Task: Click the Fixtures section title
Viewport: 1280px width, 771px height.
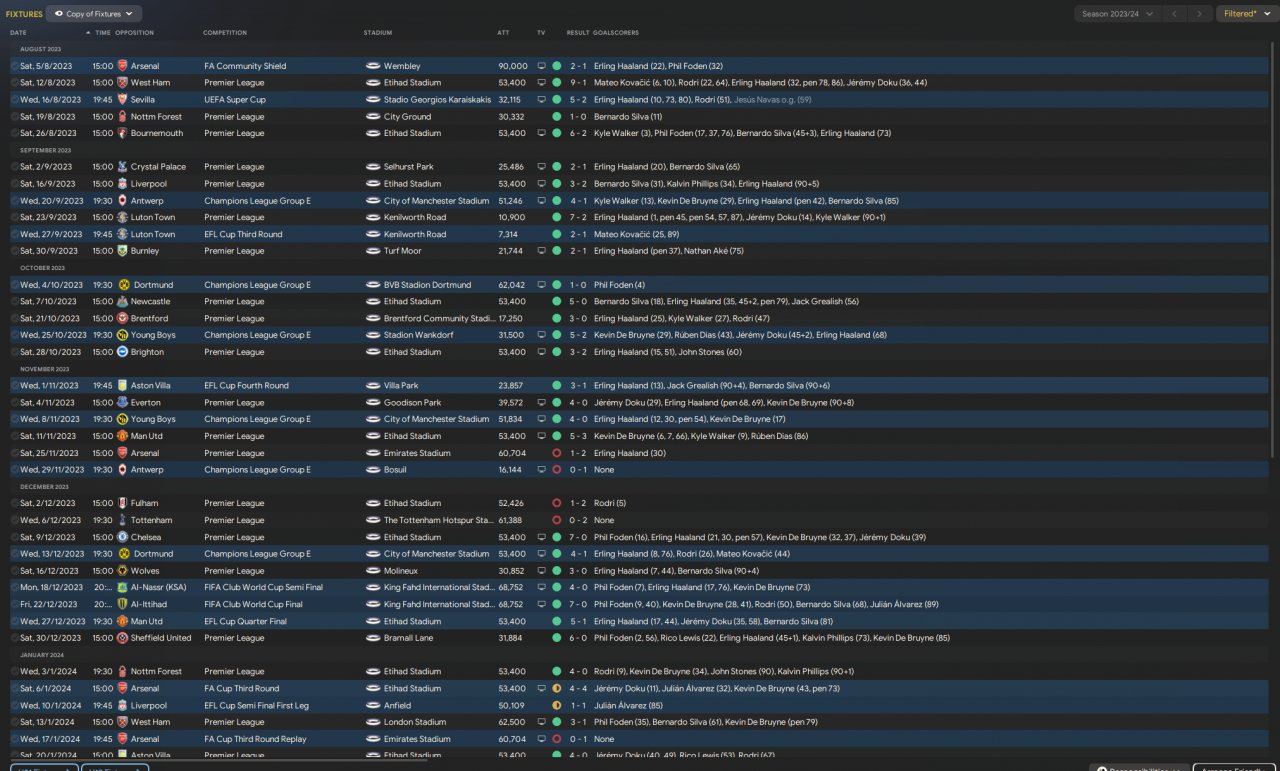Action: point(24,14)
